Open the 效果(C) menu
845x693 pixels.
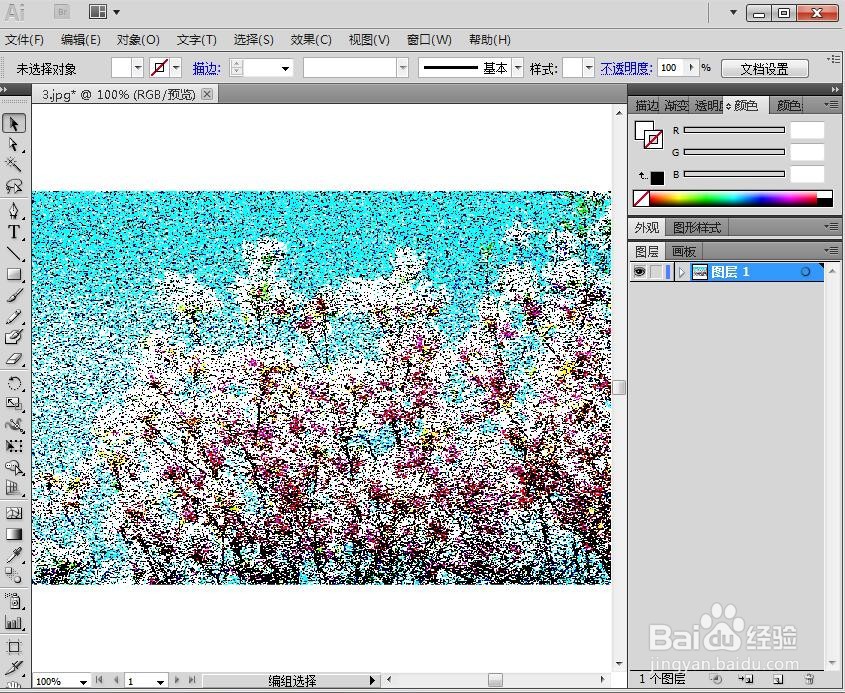point(311,40)
